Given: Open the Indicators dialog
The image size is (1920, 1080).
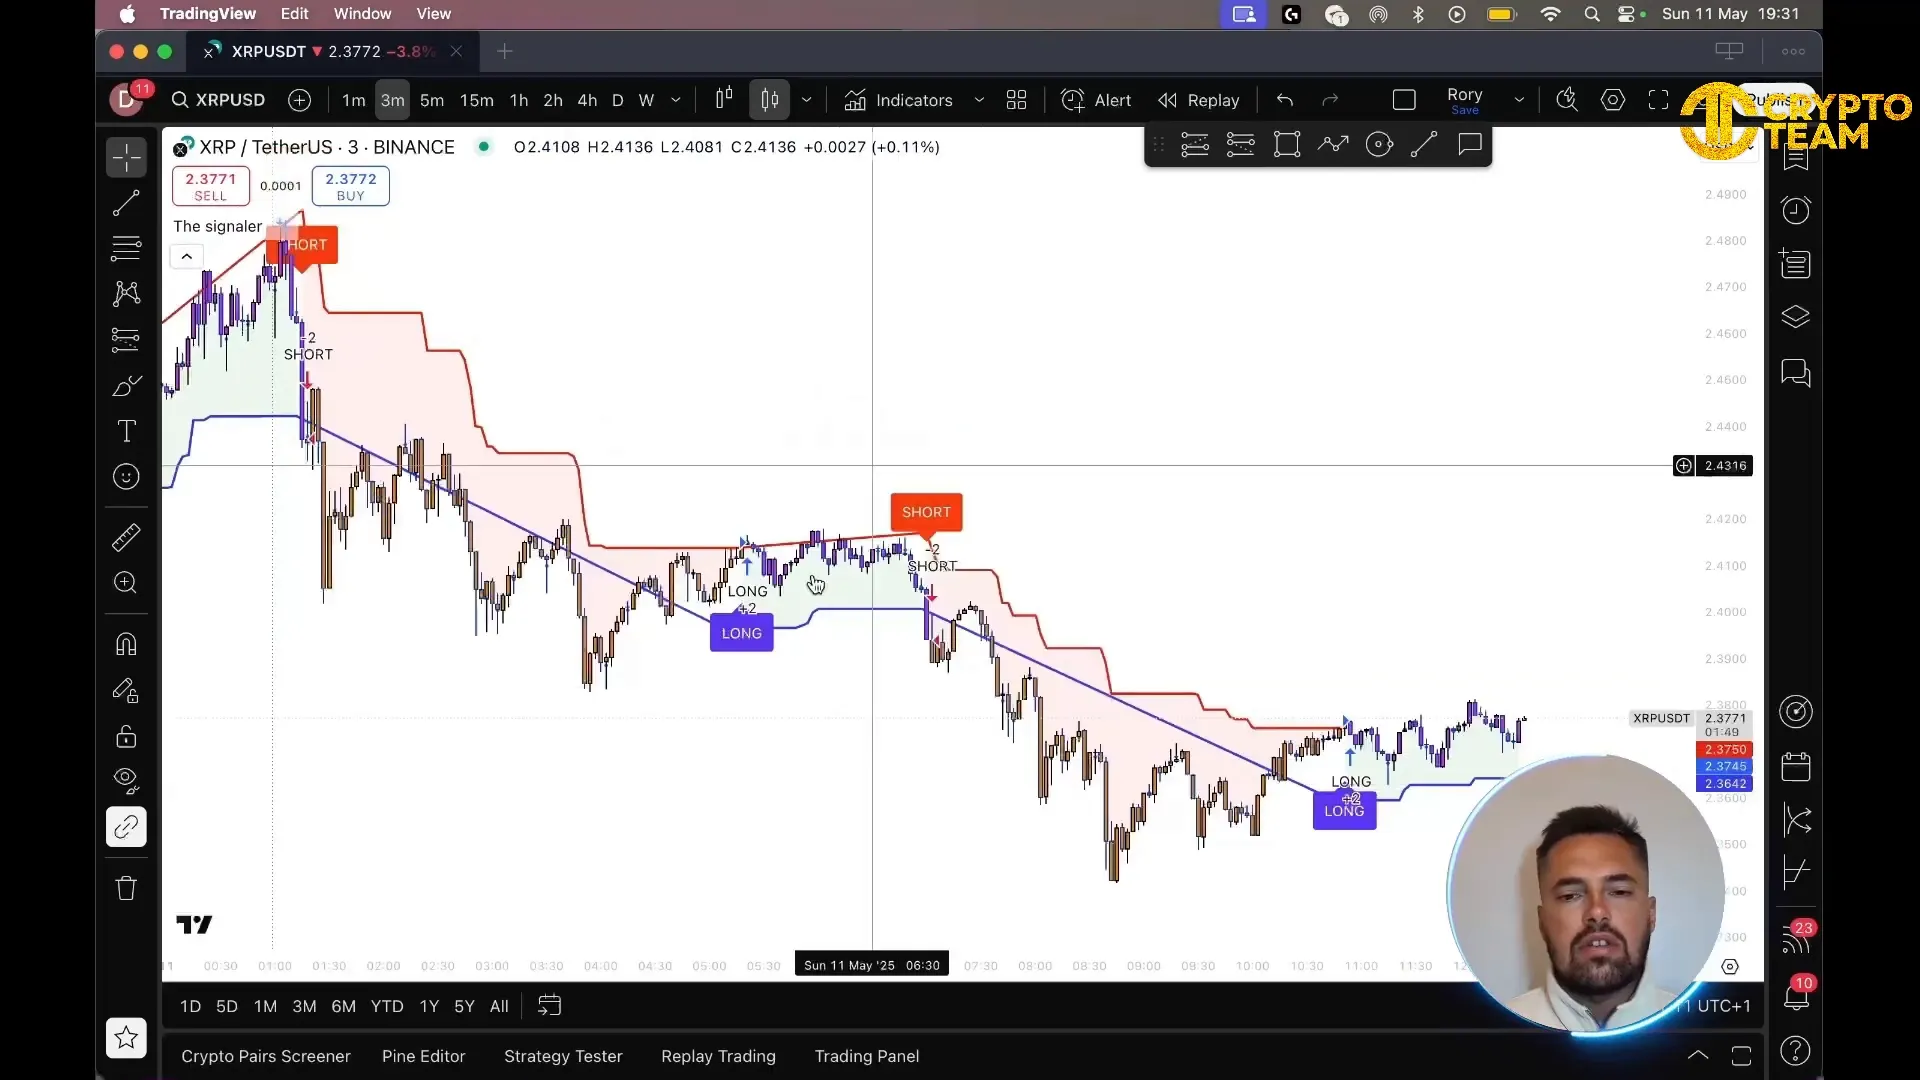Looking at the screenshot, I should tap(898, 100).
